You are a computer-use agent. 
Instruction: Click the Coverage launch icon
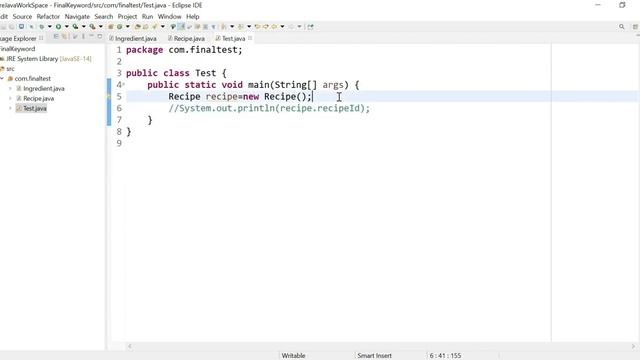(76, 27)
